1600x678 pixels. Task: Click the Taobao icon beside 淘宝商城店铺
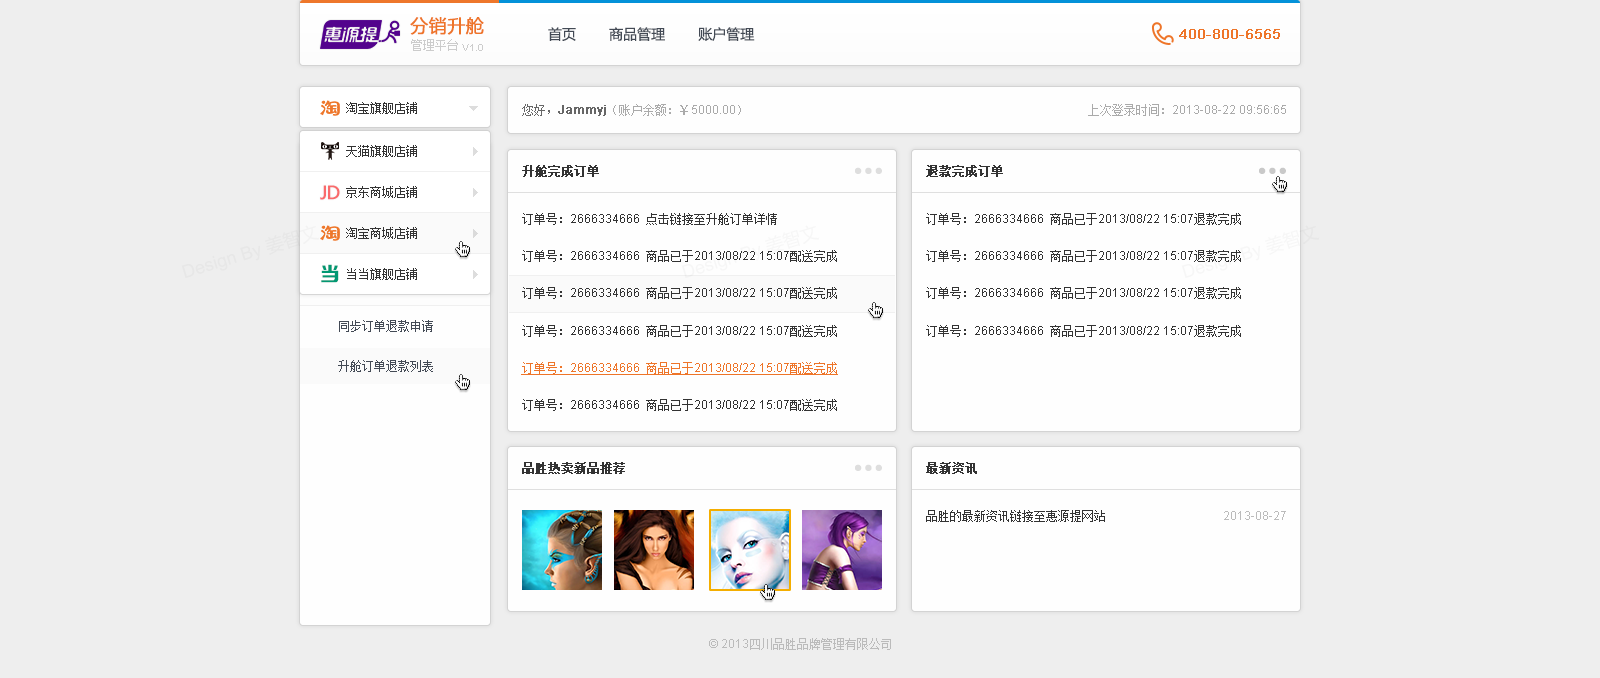pyautogui.click(x=330, y=233)
